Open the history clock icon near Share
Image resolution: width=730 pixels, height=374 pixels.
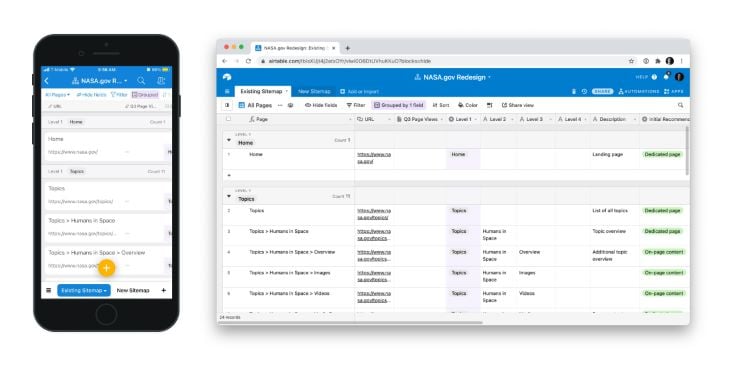584,92
